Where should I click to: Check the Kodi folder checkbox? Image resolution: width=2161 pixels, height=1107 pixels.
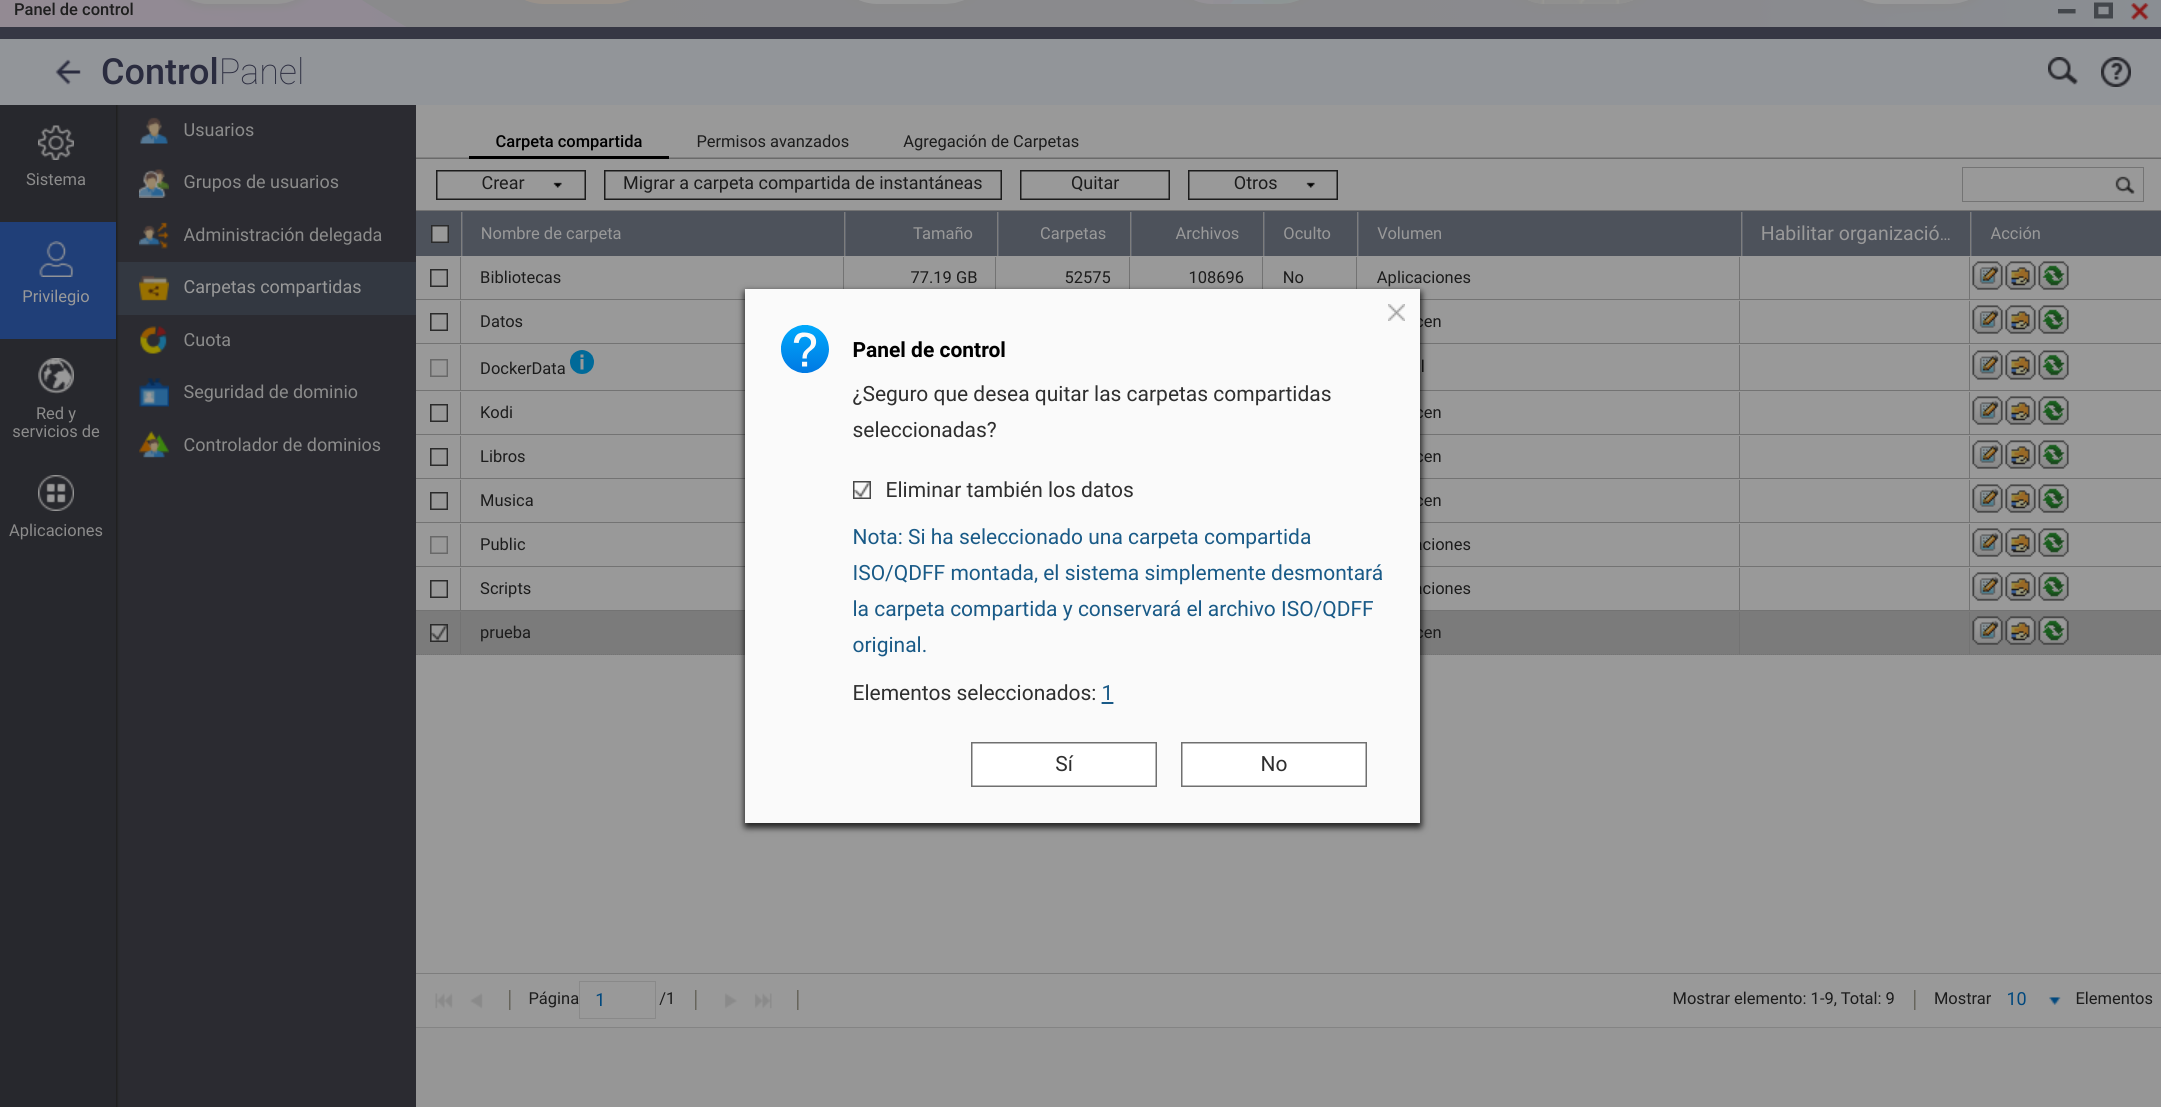[439, 412]
